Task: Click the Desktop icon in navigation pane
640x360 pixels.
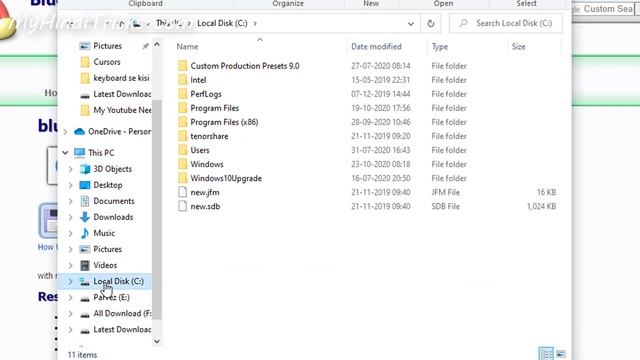Action: [x=85, y=185]
